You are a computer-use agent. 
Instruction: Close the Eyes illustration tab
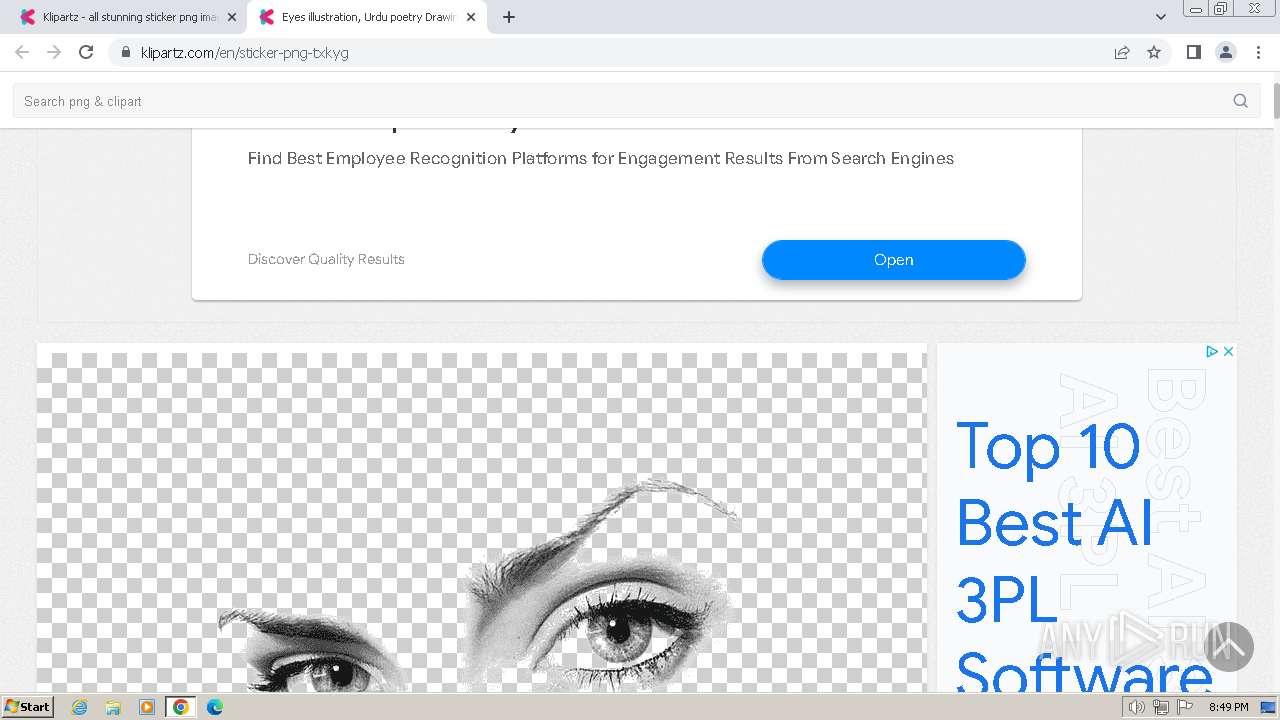click(x=470, y=17)
